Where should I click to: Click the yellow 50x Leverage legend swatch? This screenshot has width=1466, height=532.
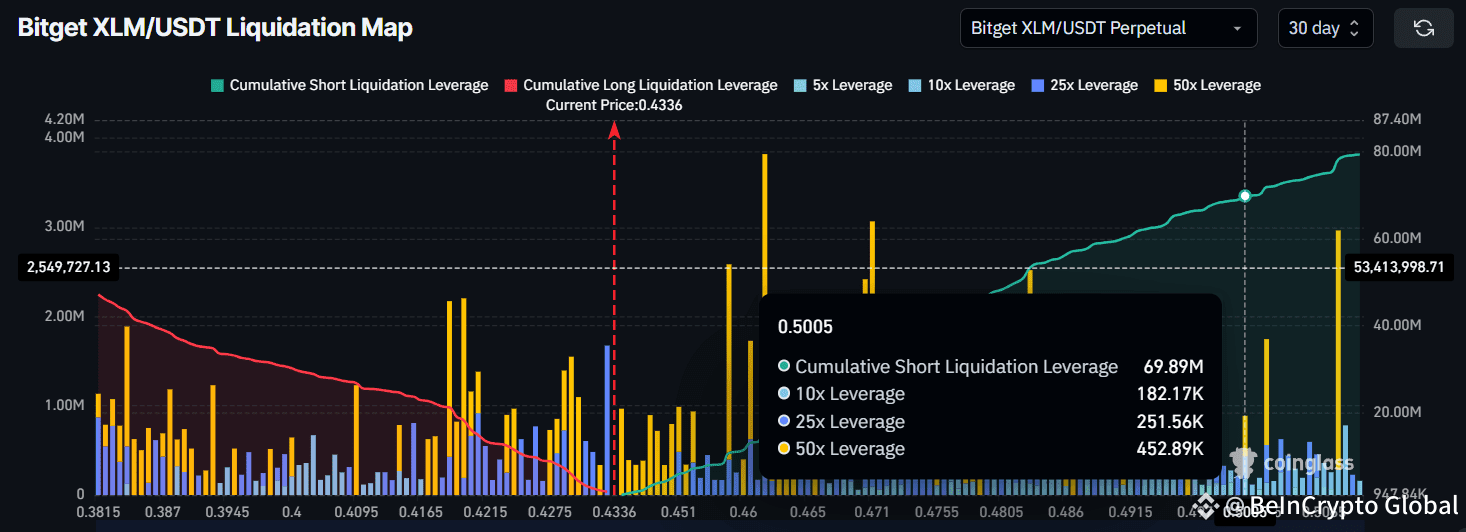pyautogui.click(x=1161, y=85)
